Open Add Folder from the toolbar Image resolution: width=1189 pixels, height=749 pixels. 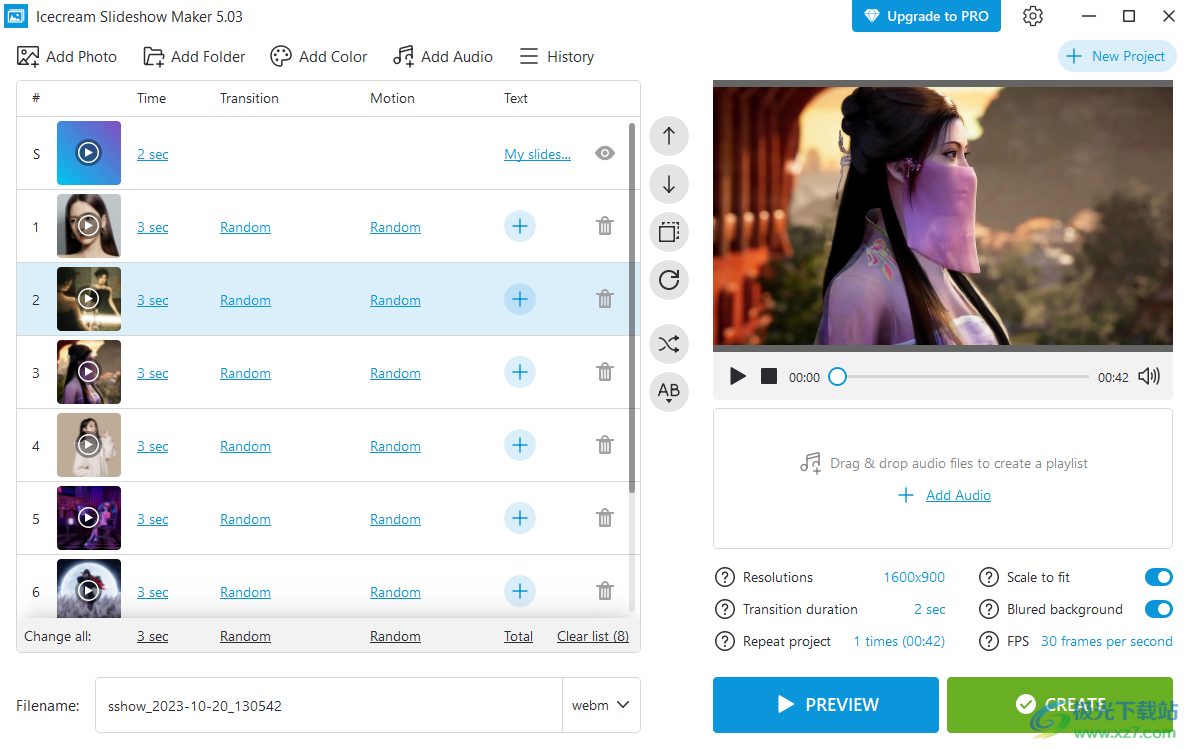[194, 57]
